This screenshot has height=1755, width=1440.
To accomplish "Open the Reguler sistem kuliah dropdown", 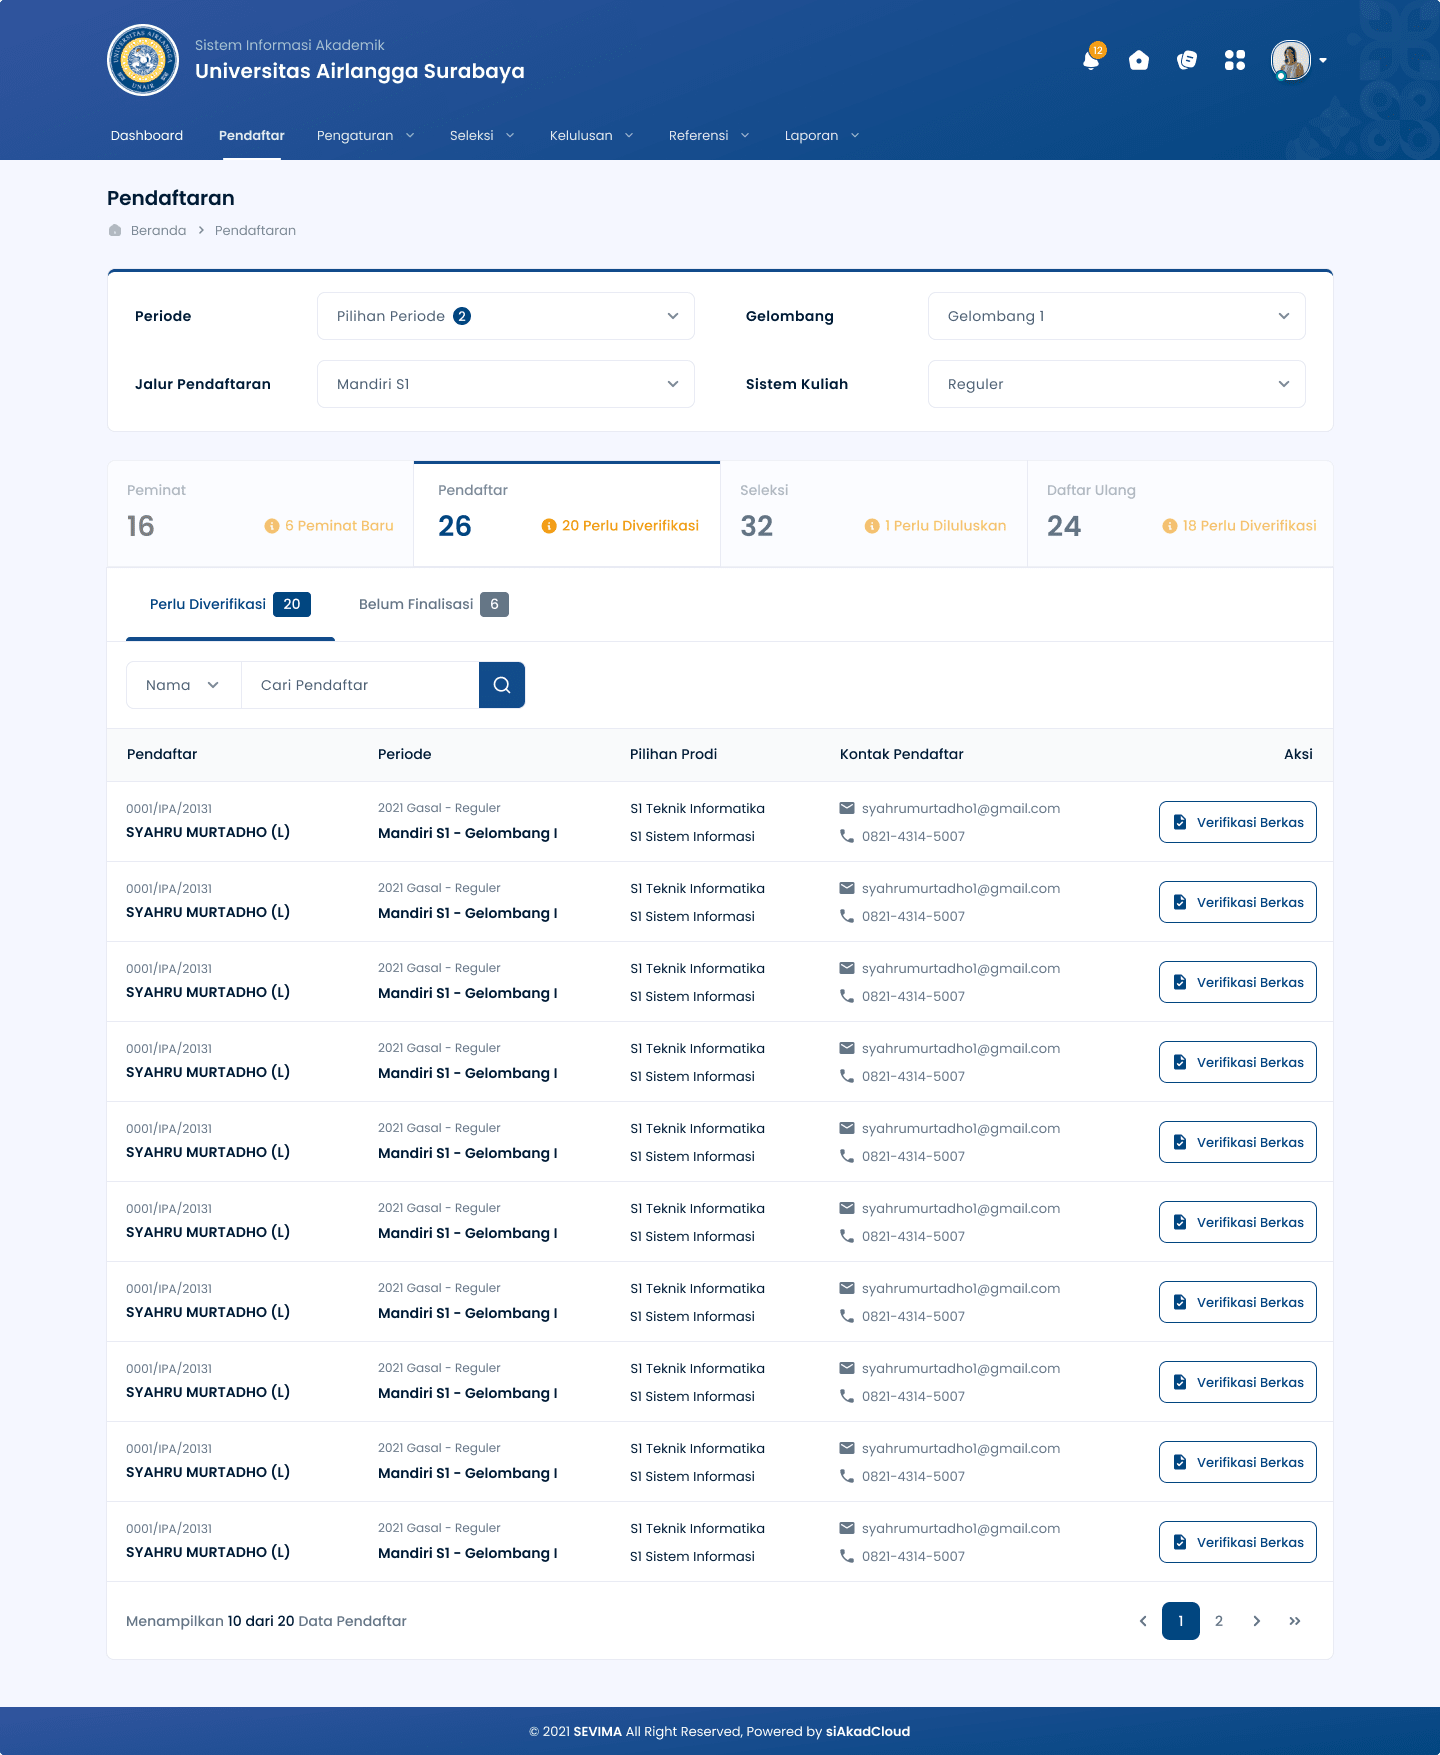I will click(x=1117, y=384).
